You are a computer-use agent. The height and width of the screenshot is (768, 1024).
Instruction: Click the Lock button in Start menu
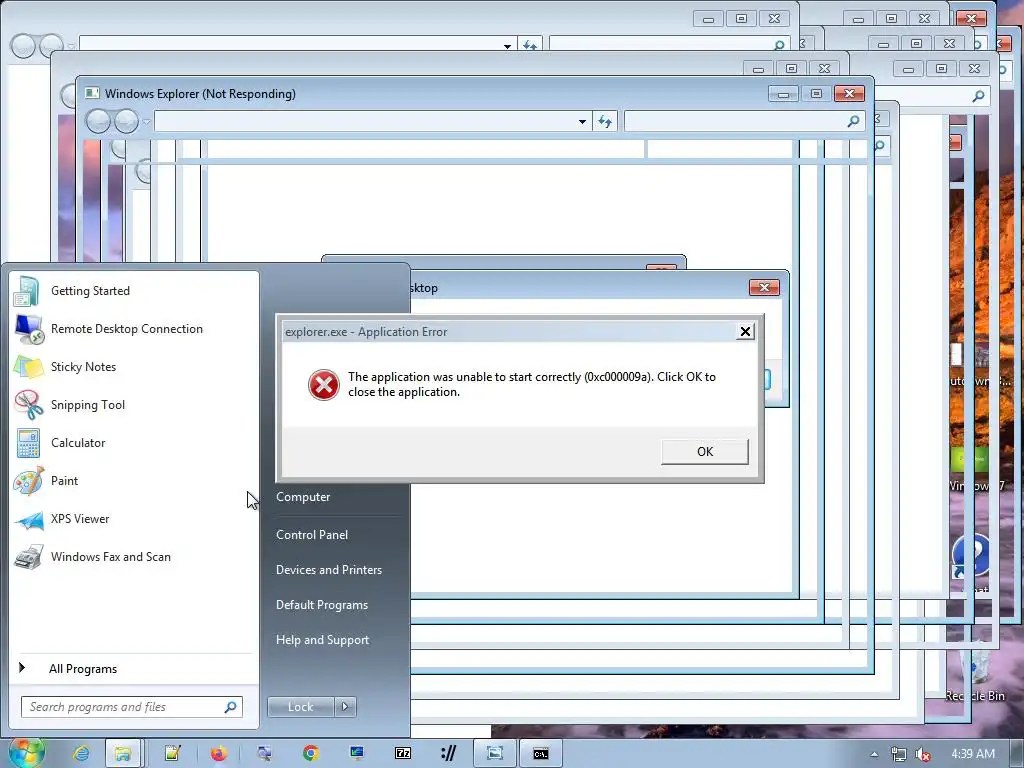[300, 707]
